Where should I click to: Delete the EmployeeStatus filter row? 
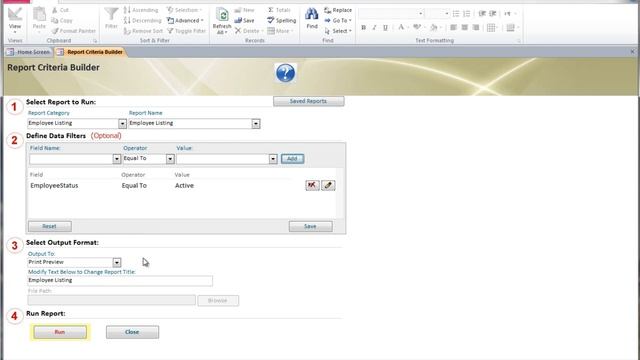tap(312, 185)
